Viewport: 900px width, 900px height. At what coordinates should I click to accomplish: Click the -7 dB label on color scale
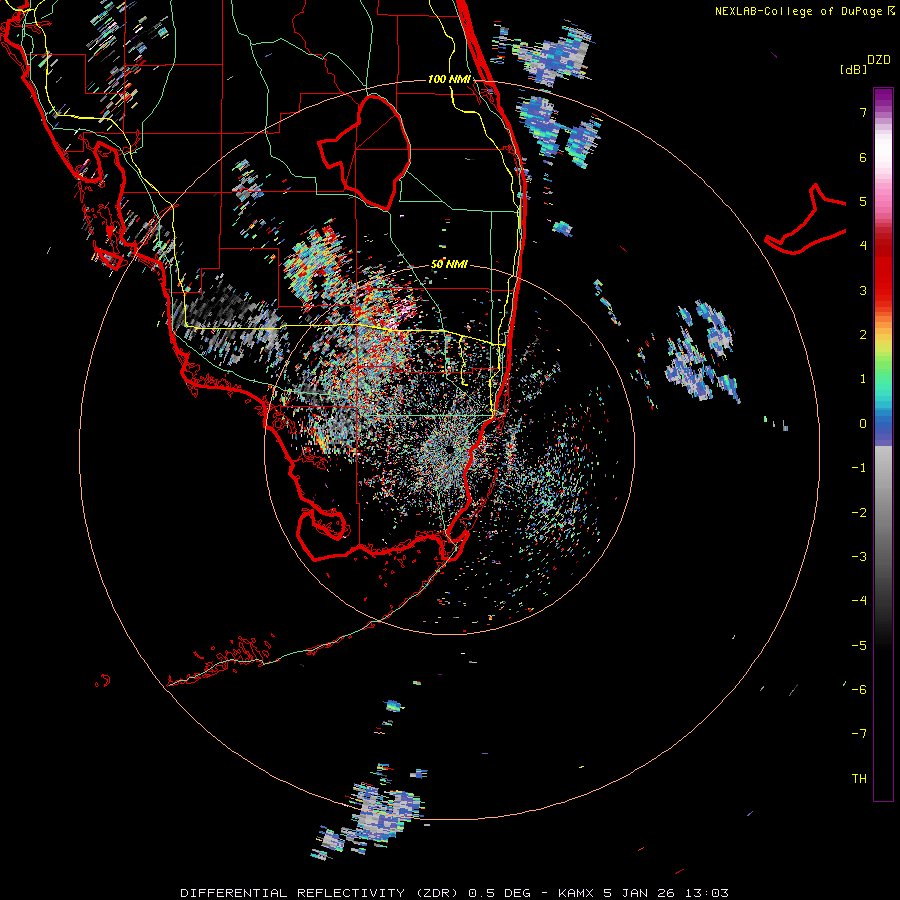(x=859, y=734)
